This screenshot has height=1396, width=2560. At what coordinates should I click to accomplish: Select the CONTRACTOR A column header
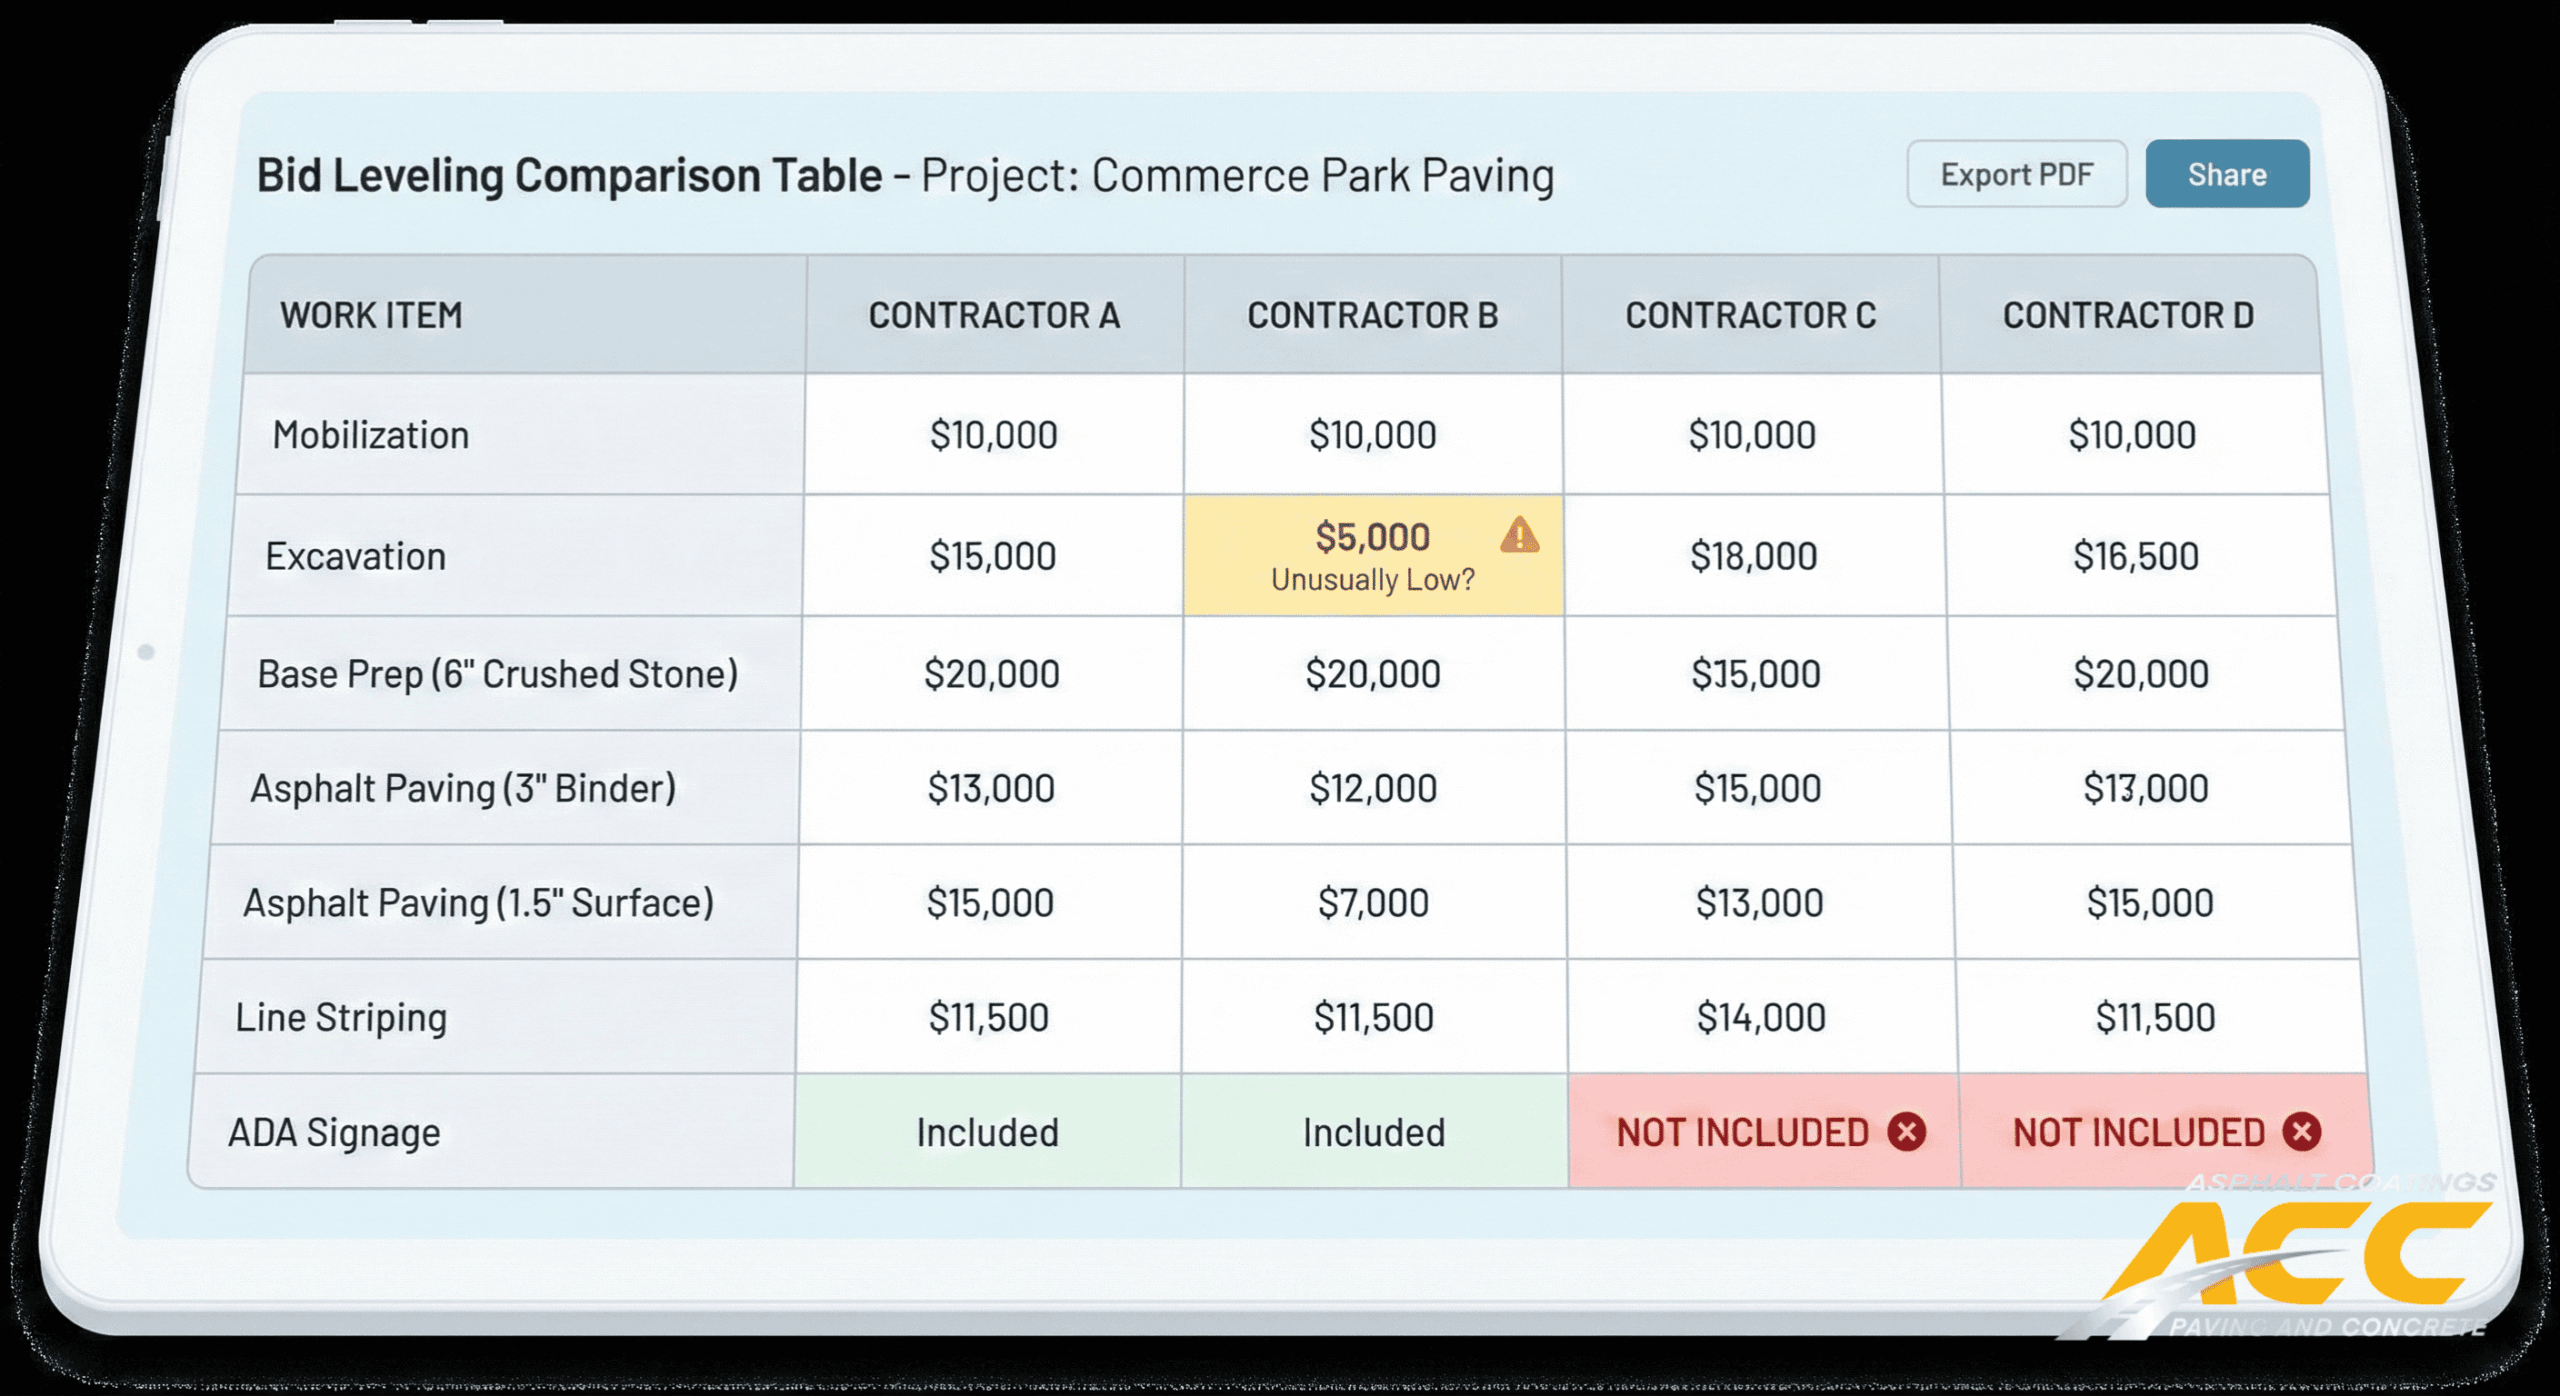click(x=994, y=315)
